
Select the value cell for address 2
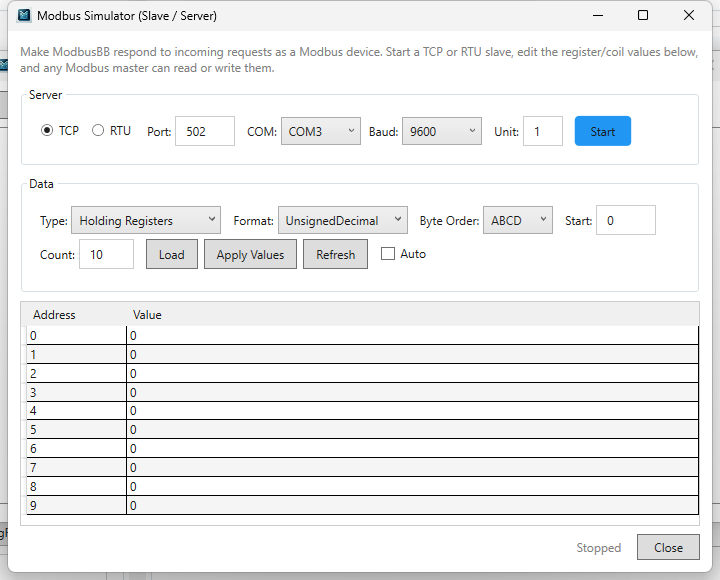click(x=412, y=373)
